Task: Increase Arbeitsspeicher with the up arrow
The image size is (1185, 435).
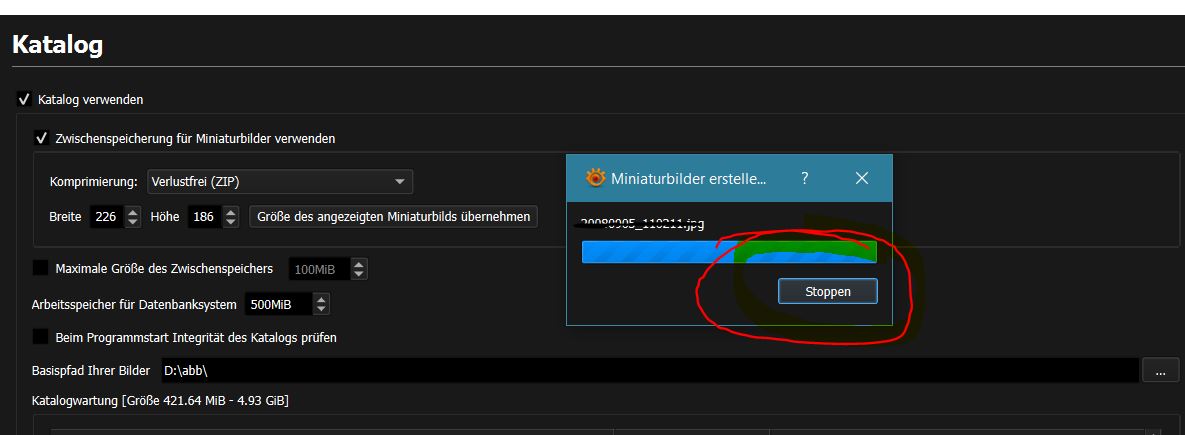Action: [322, 301]
